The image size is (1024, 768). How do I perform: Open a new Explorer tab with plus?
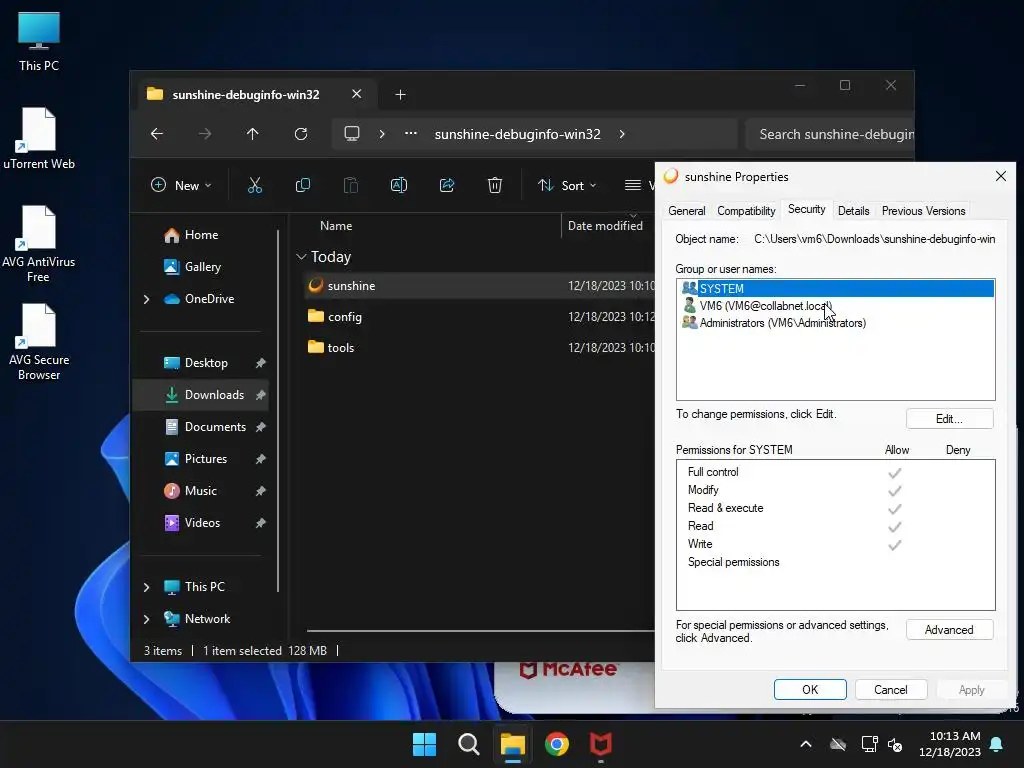[x=400, y=95]
